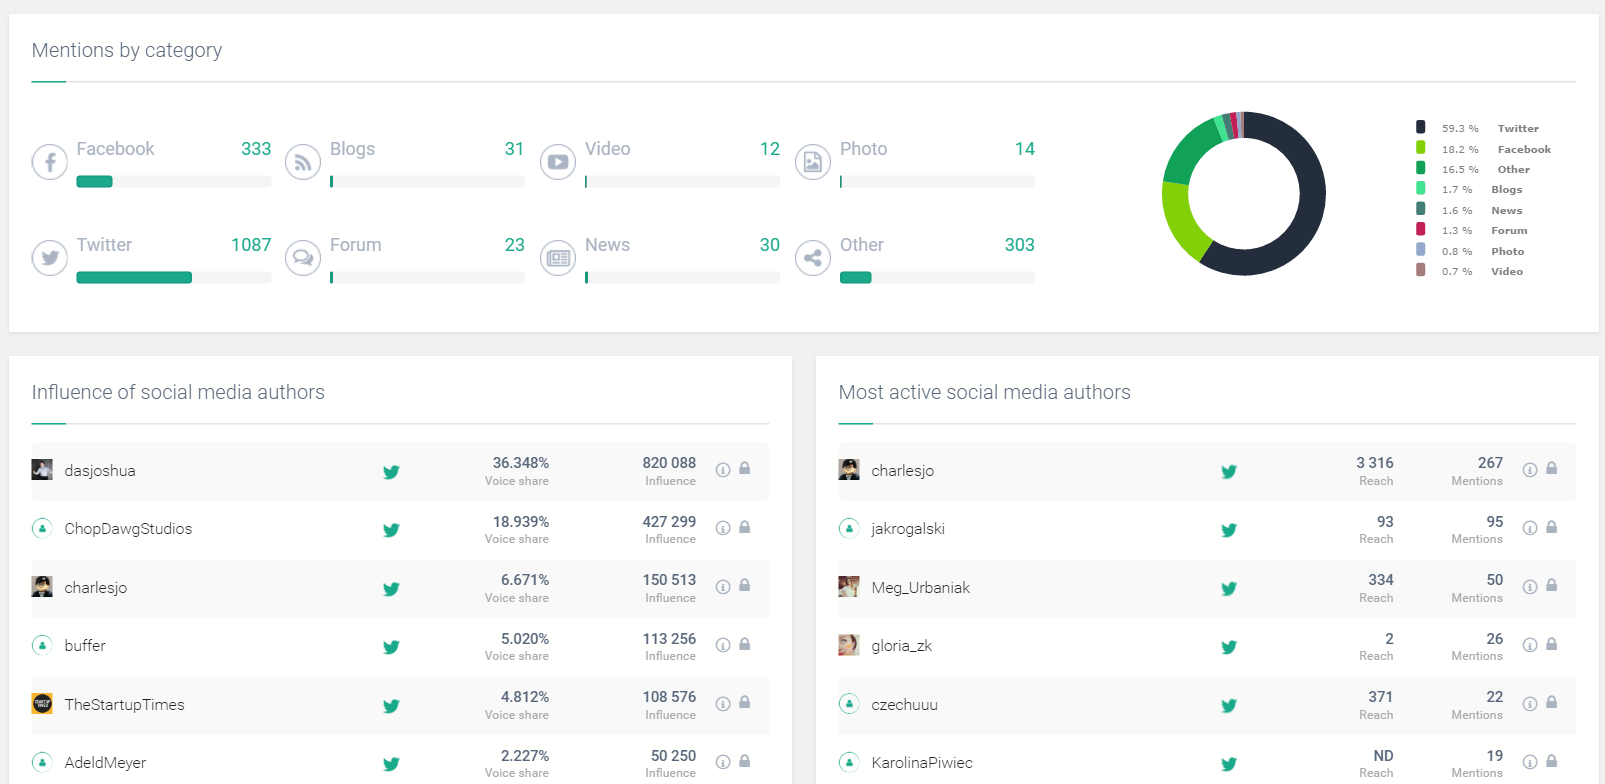
Task: Click the Other share icon
Action: [x=813, y=258]
